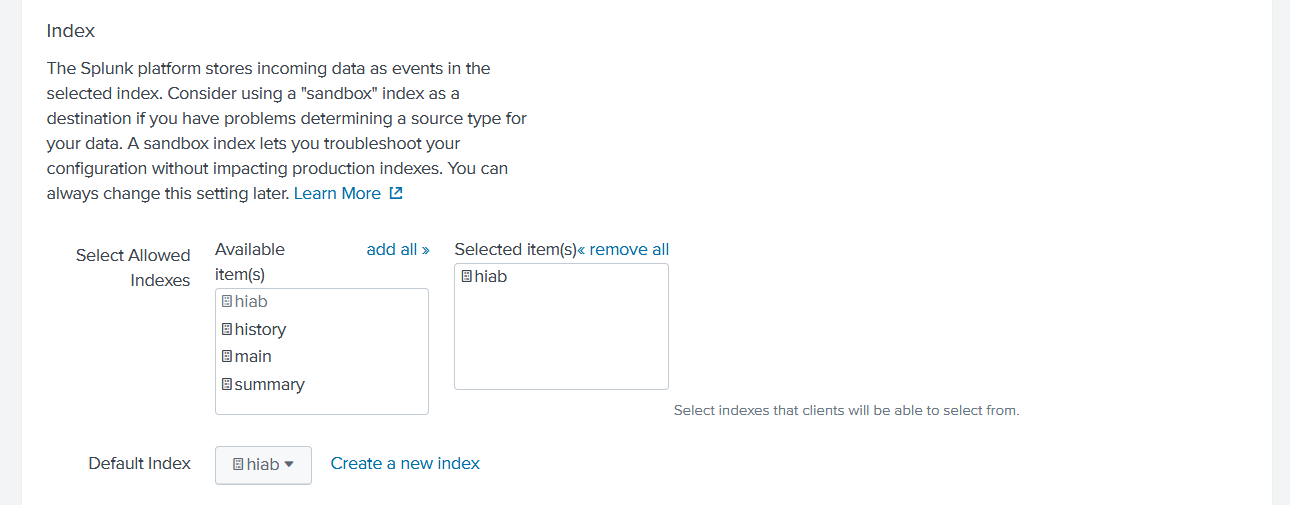1290x505 pixels.
Task: Click the index icon inside Default Index button
Action: coord(238,465)
